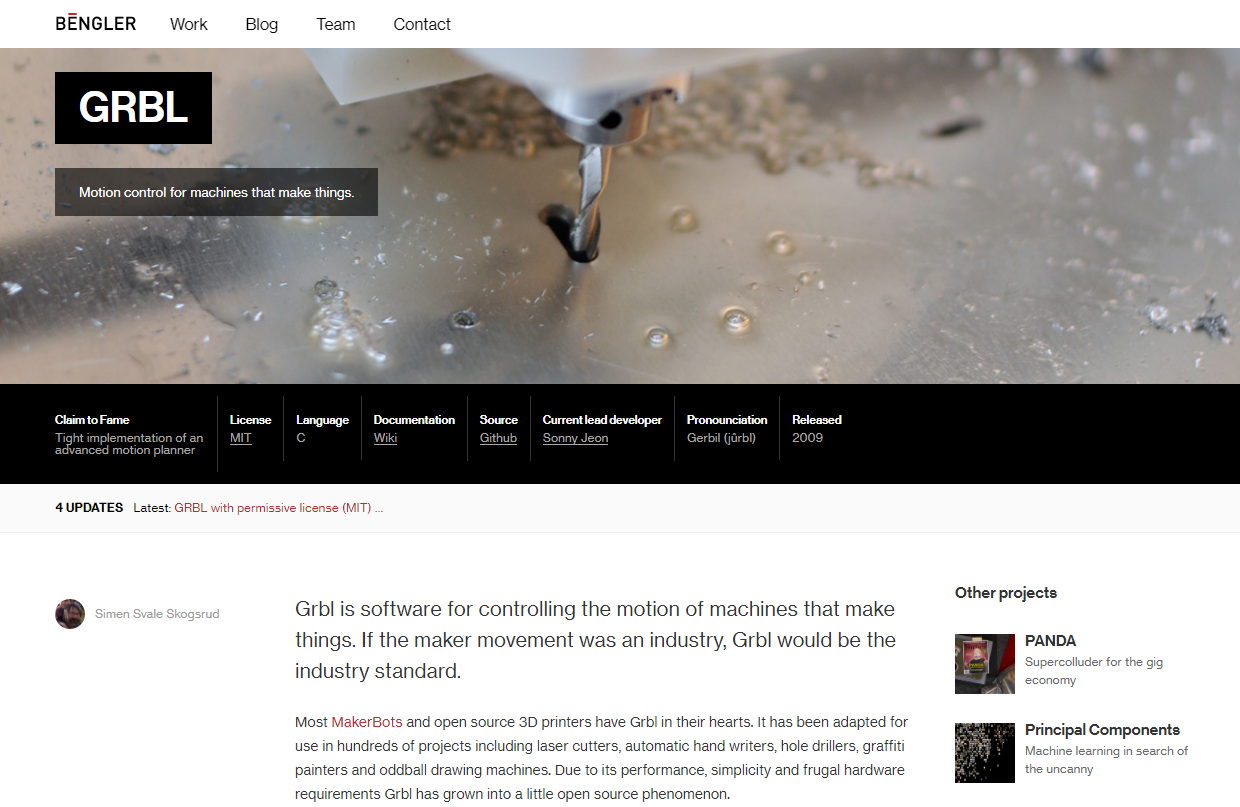Open the Wiki documentation link
The height and width of the screenshot is (807, 1240).
[x=385, y=438]
